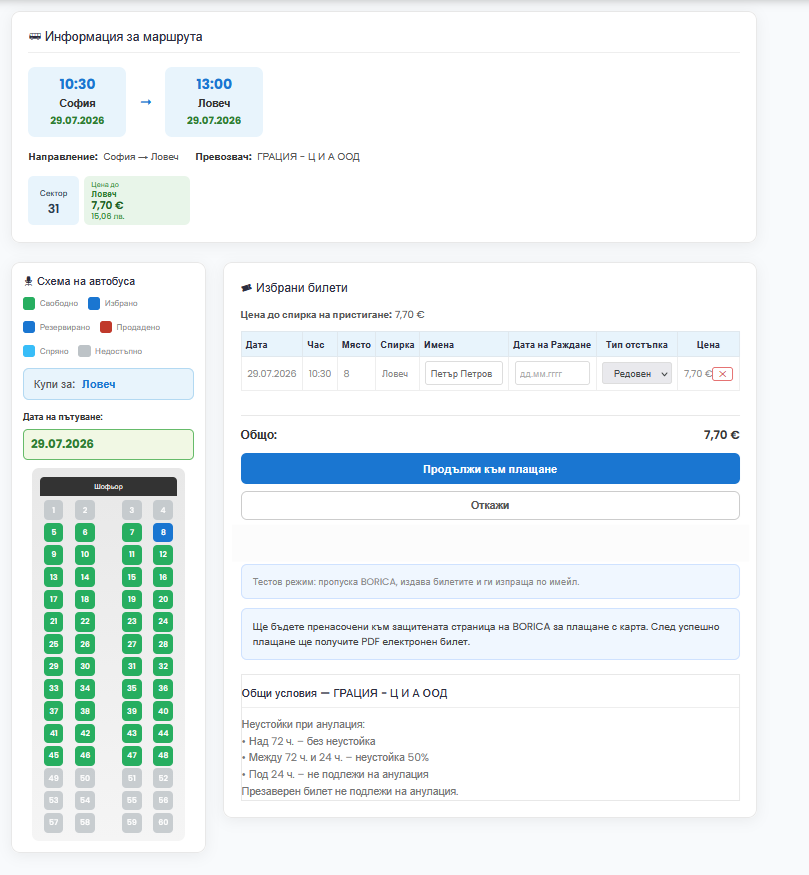Click the seat icon beside 'Схема на автобуса'
809x875 pixels.
click(28, 281)
